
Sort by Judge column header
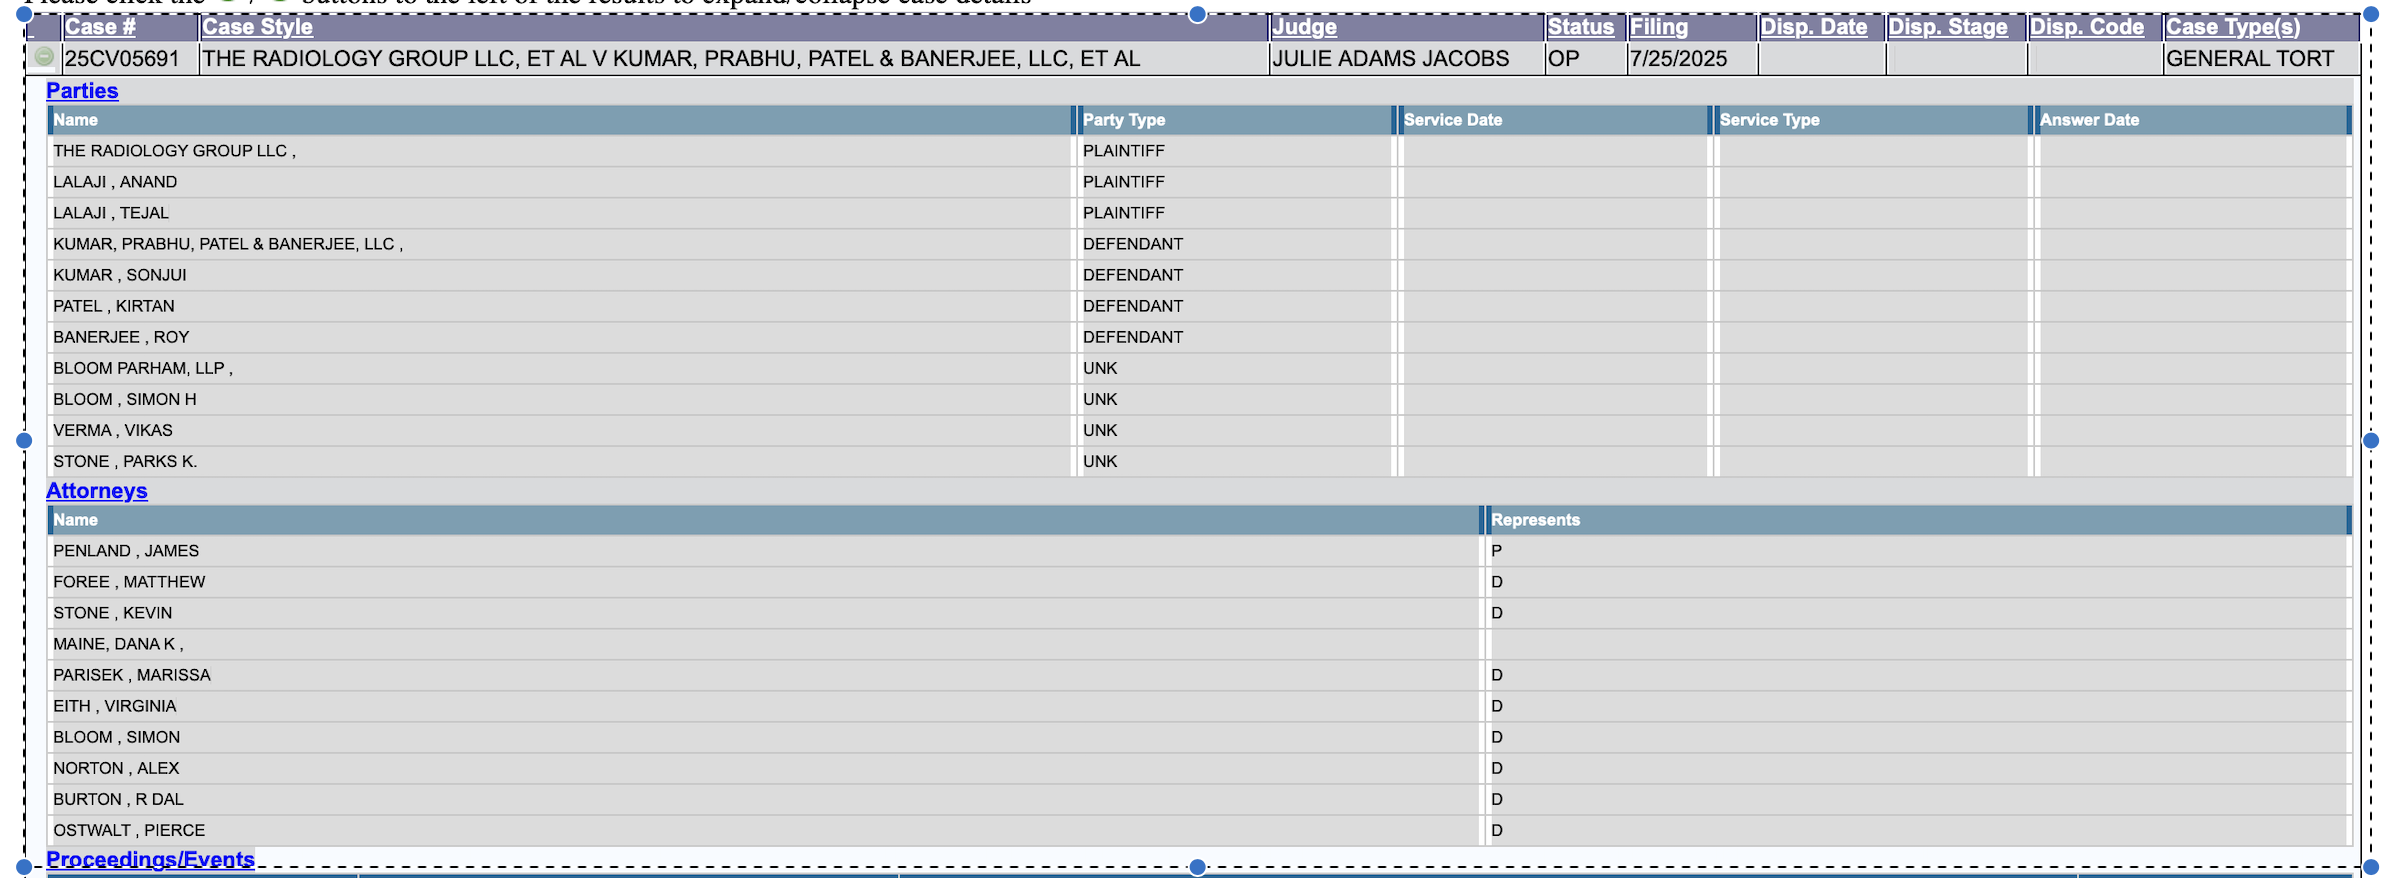click(x=1304, y=27)
